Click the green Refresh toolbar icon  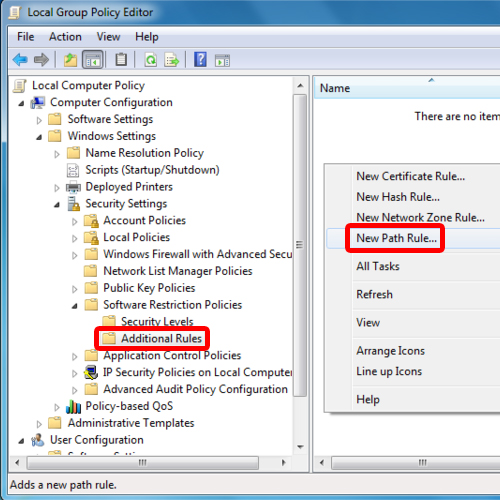tap(151, 60)
